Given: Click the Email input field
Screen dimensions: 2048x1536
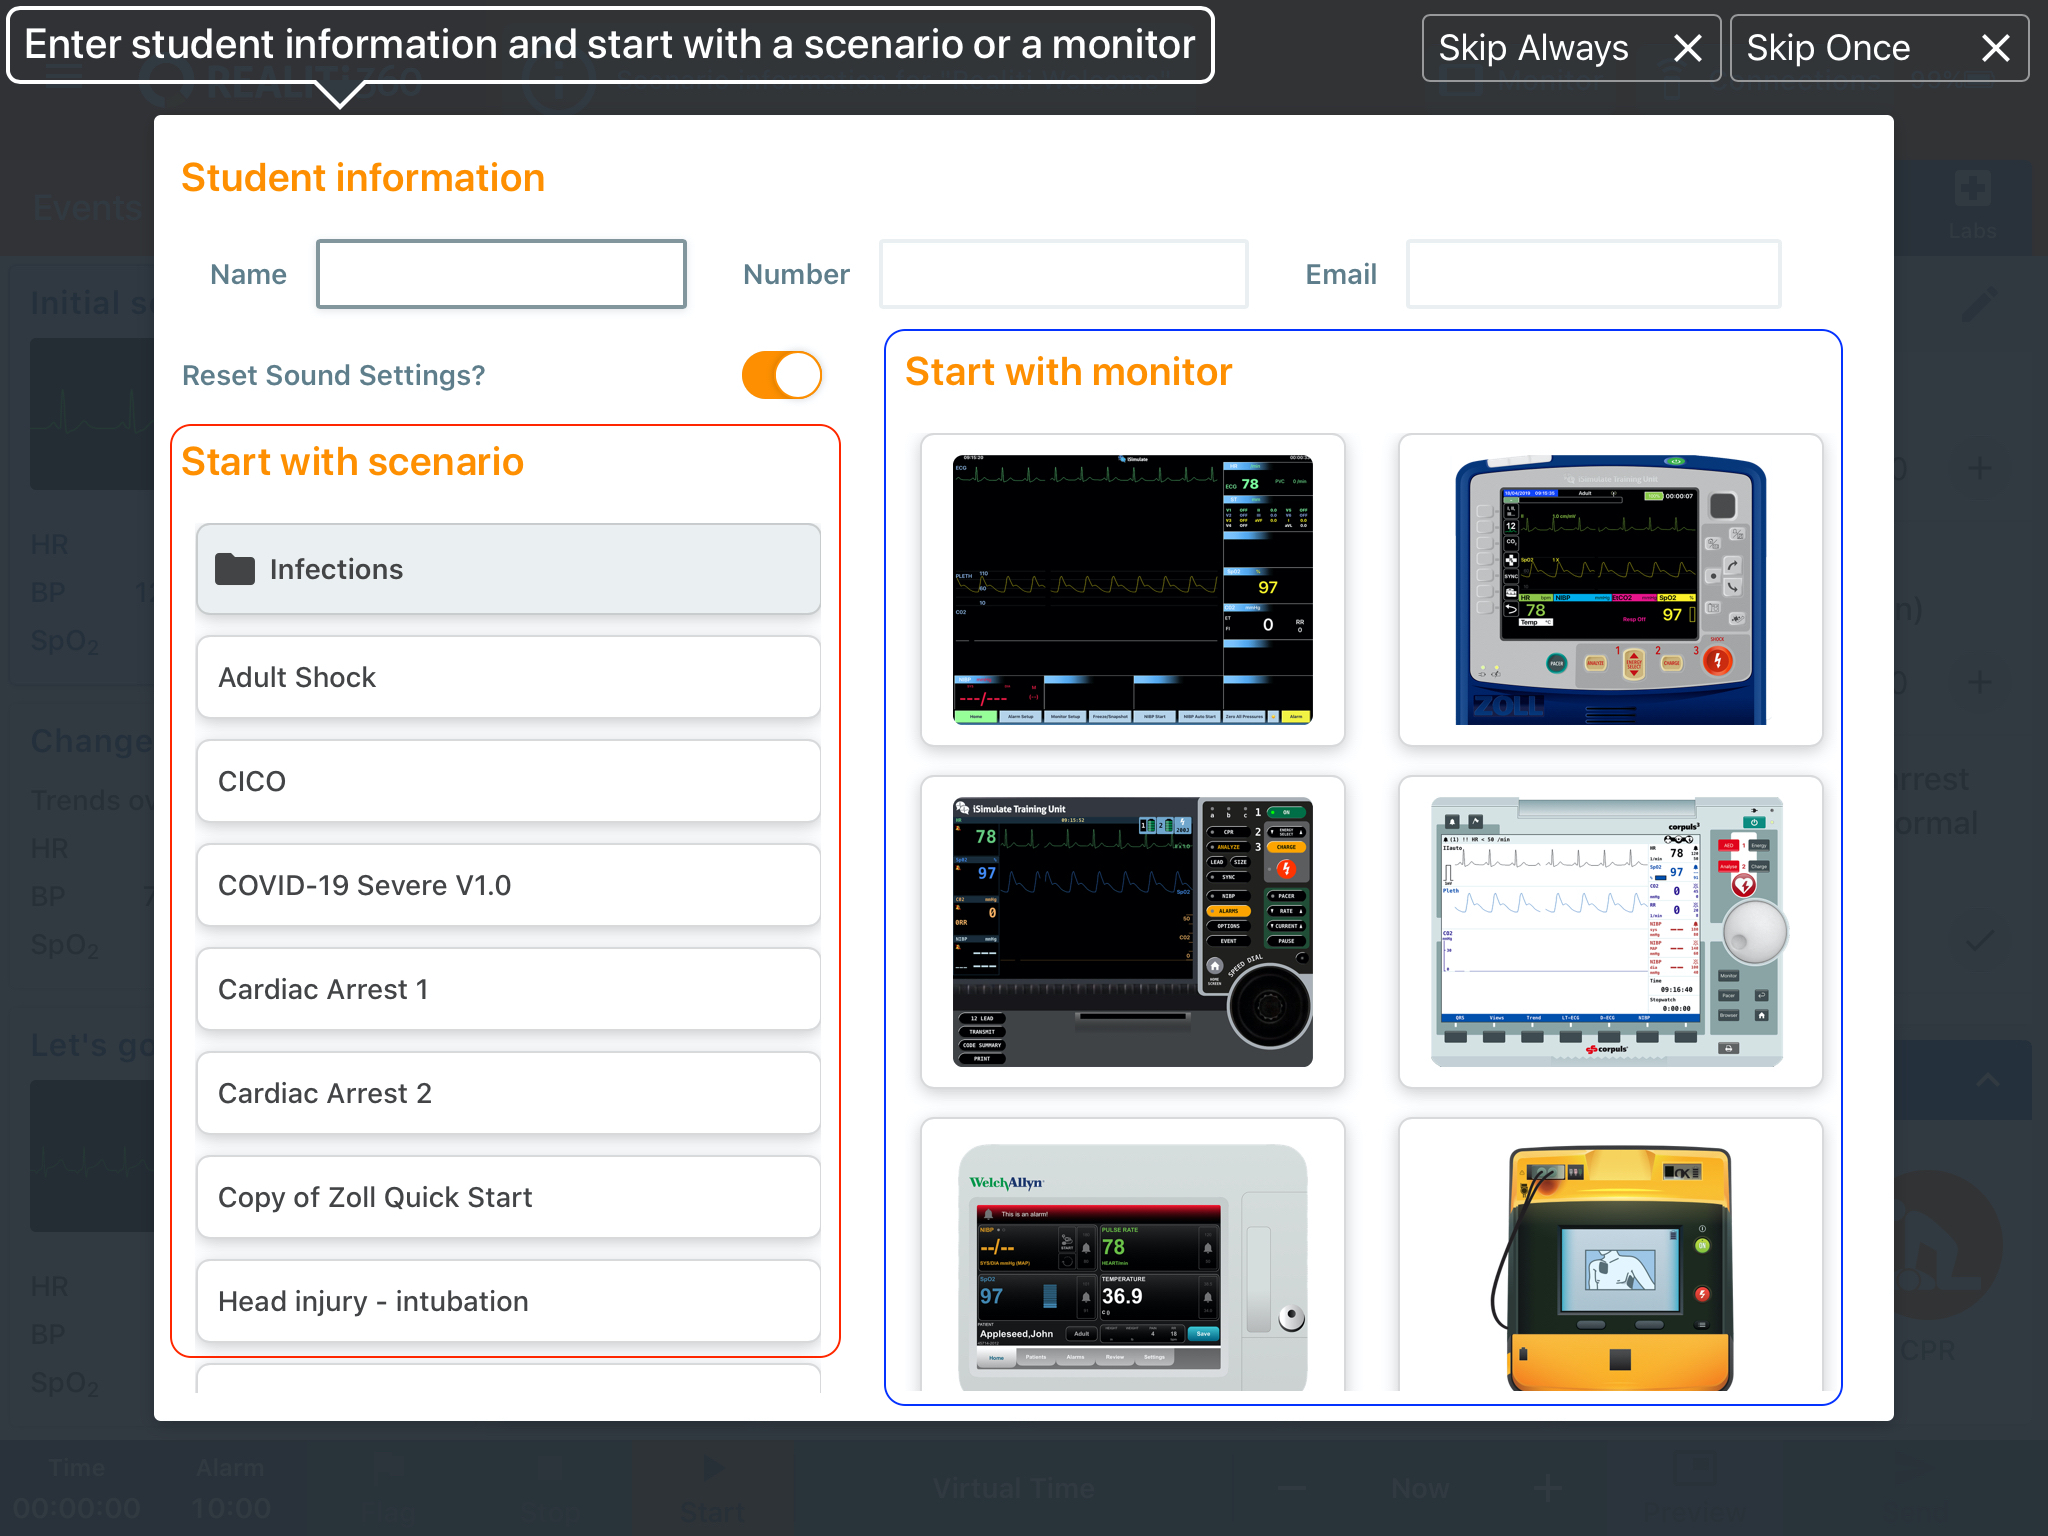Looking at the screenshot, I should [1592, 274].
